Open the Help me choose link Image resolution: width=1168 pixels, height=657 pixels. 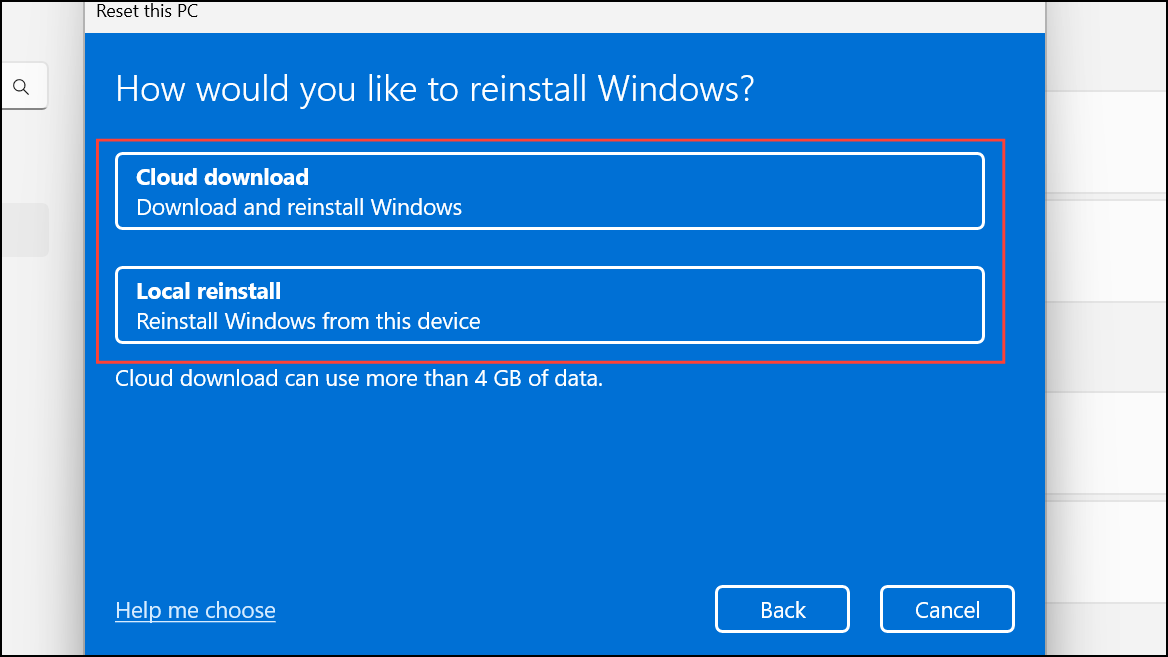pyautogui.click(x=195, y=610)
